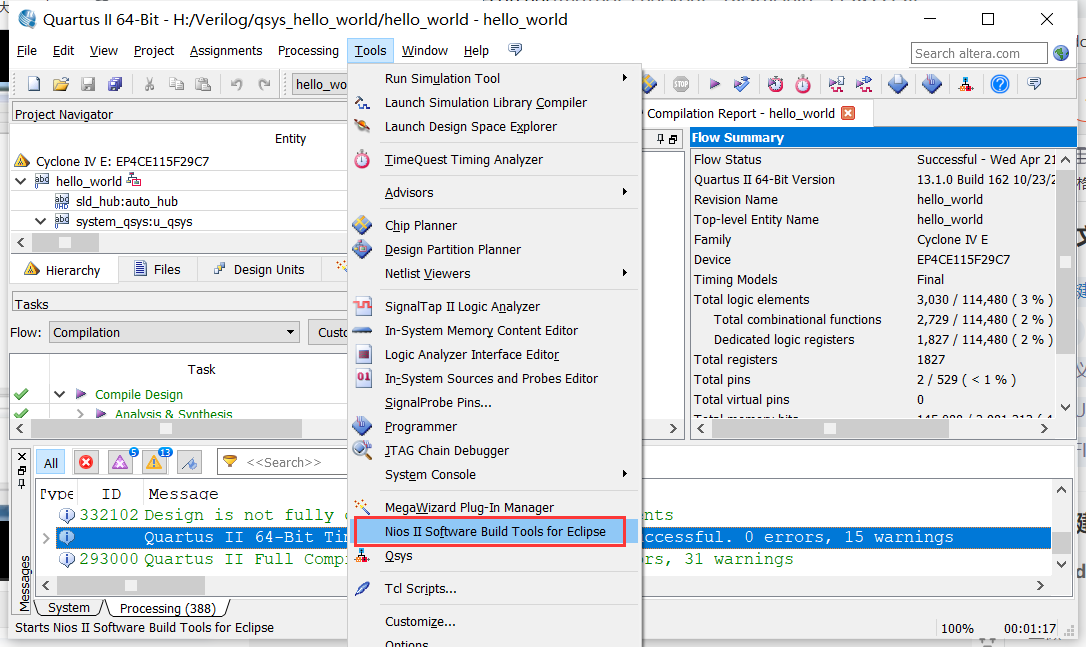Click the Stop Processing toolbar icon
This screenshot has height=647, width=1086.
coord(681,84)
